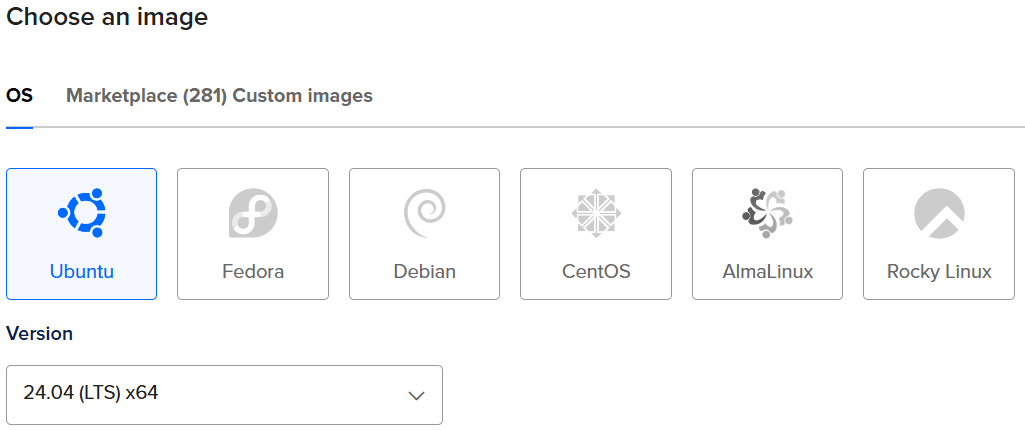Select the AlmaLinux logo icon
This screenshot has height=431, width=1025.
pos(767,213)
